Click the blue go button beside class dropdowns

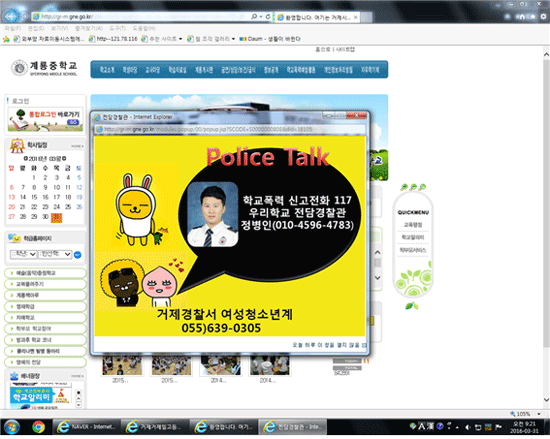pos(78,255)
